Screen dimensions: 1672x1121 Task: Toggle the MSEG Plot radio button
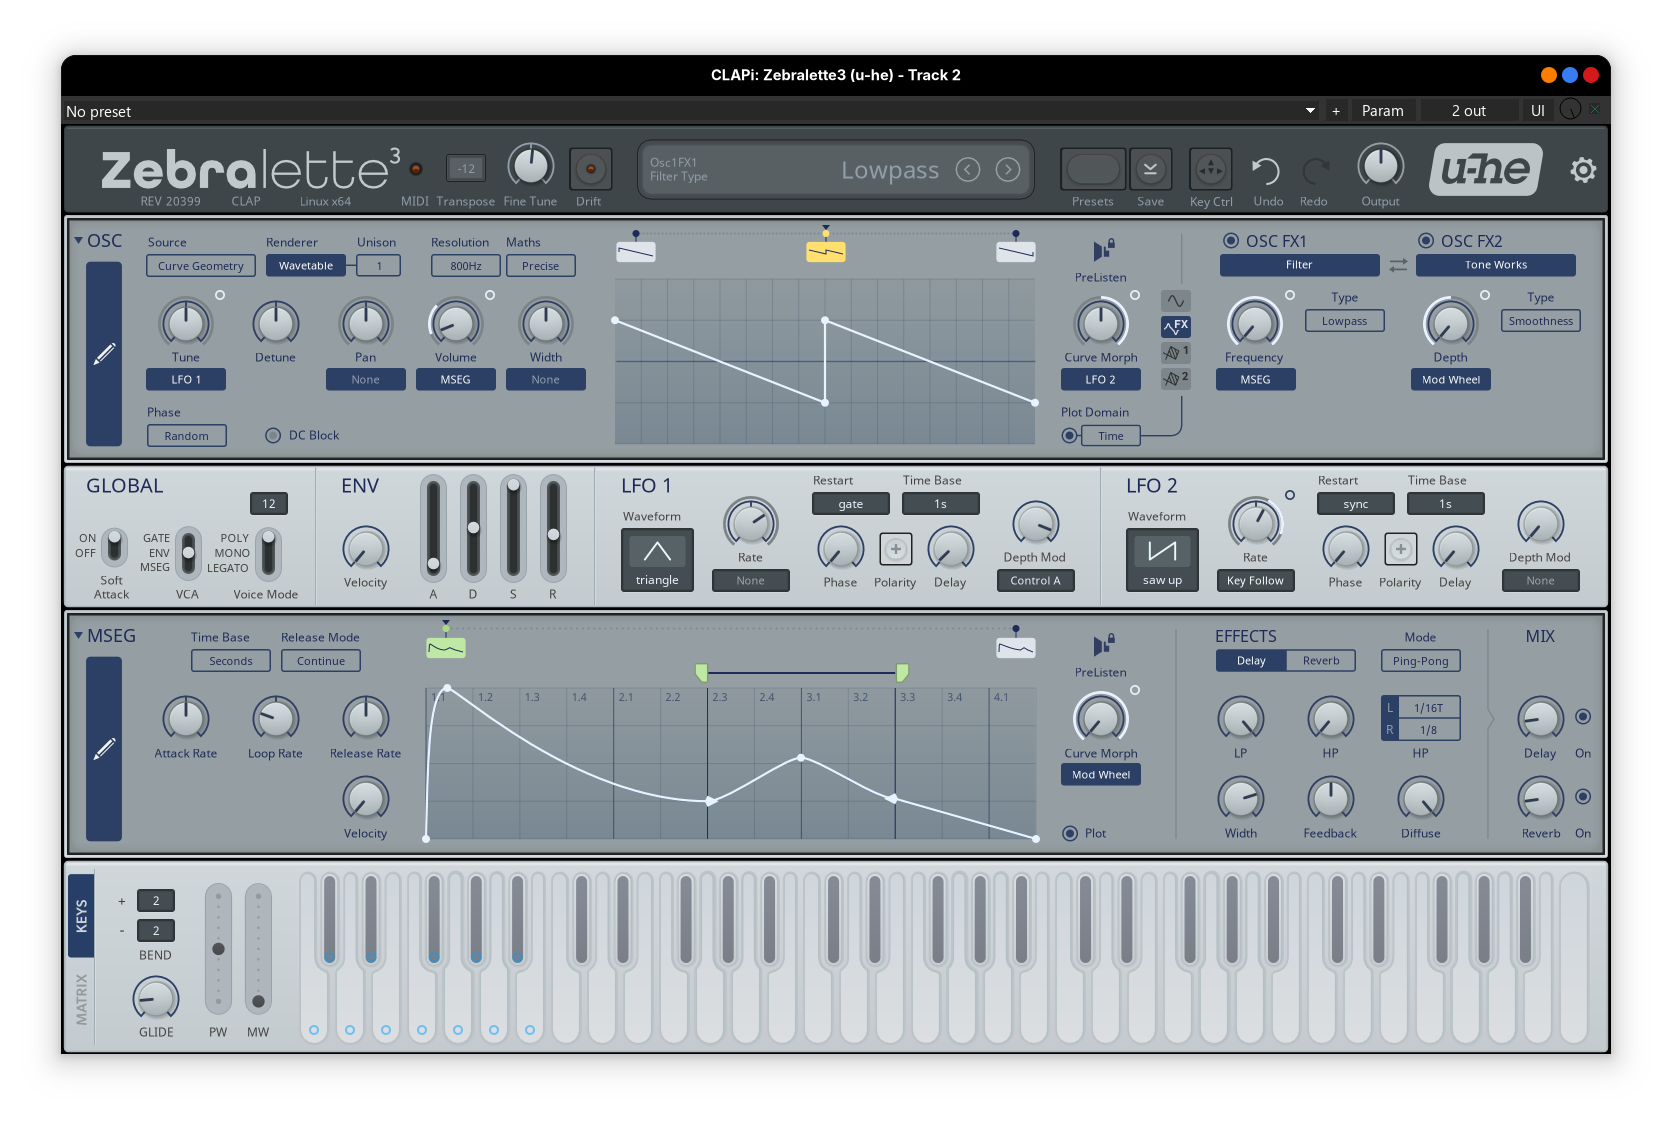pyautogui.click(x=1070, y=833)
